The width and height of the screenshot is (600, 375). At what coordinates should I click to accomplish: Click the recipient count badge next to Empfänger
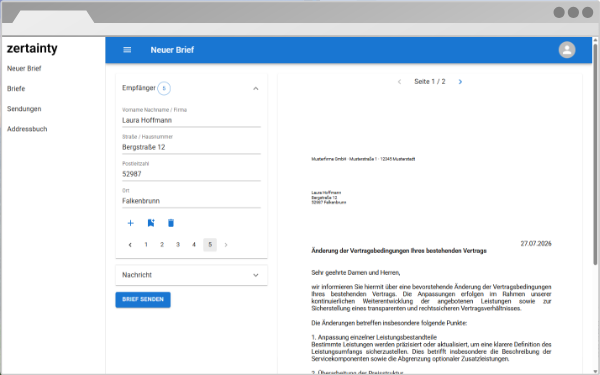[x=164, y=88]
